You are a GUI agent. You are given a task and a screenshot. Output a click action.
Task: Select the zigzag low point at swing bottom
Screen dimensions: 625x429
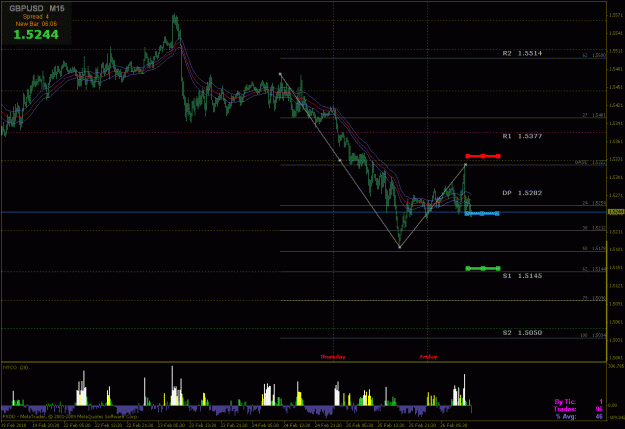pyautogui.click(x=400, y=247)
